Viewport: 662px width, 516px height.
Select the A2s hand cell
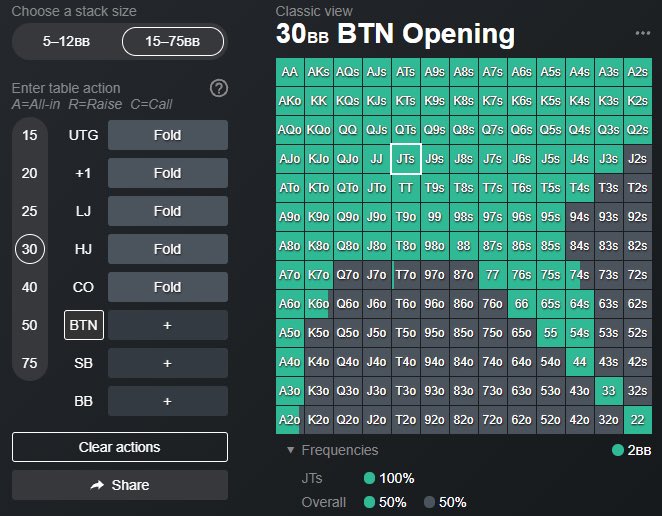(638, 72)
